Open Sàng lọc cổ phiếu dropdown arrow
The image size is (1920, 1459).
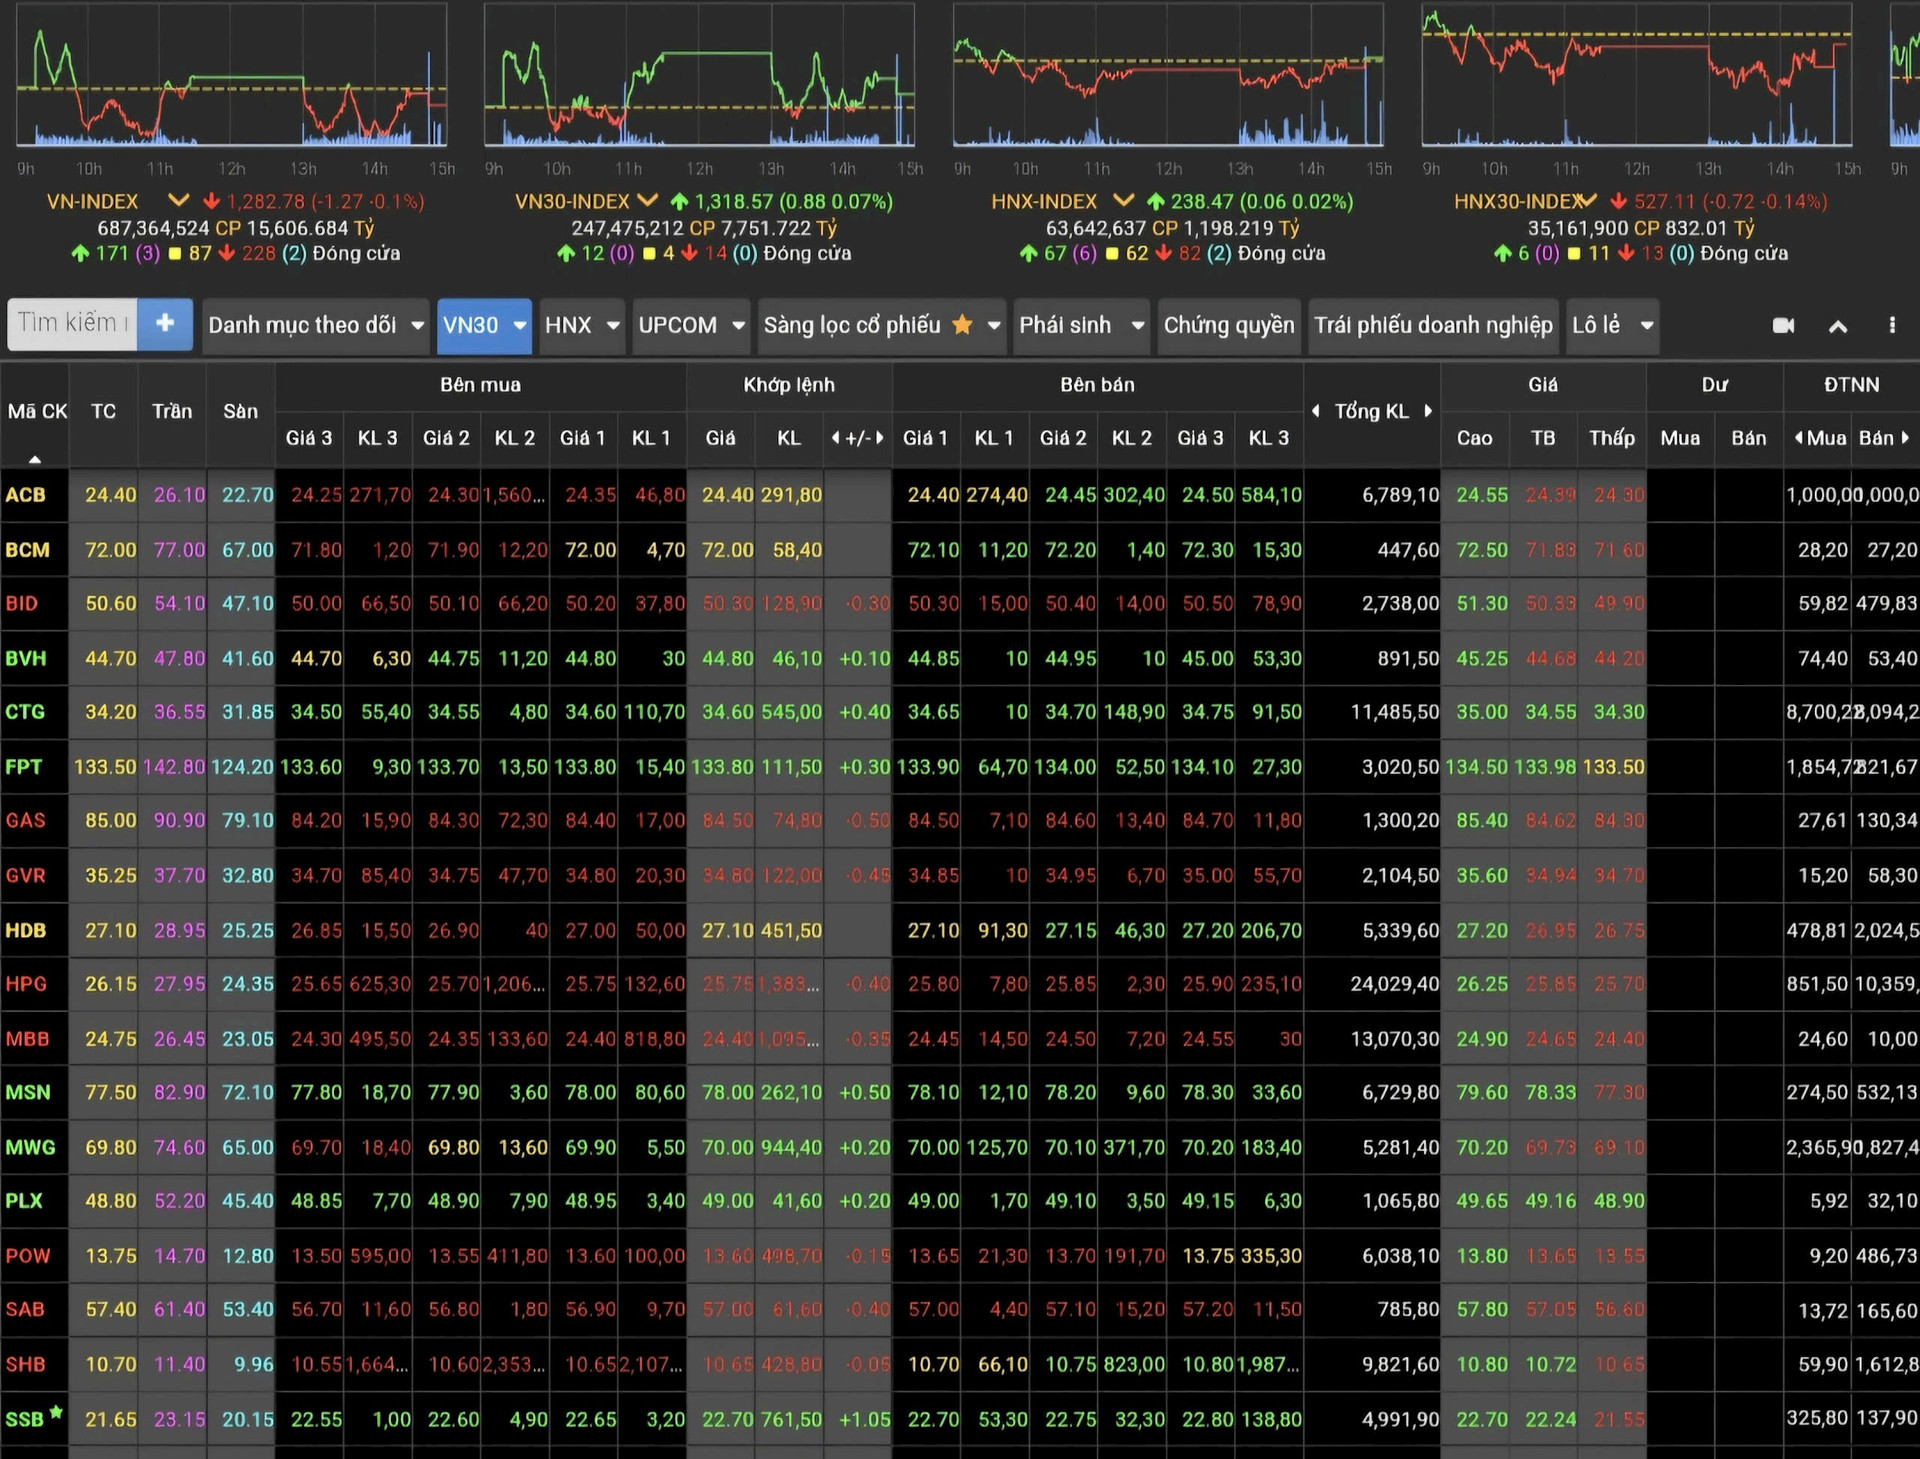(994, 325)
